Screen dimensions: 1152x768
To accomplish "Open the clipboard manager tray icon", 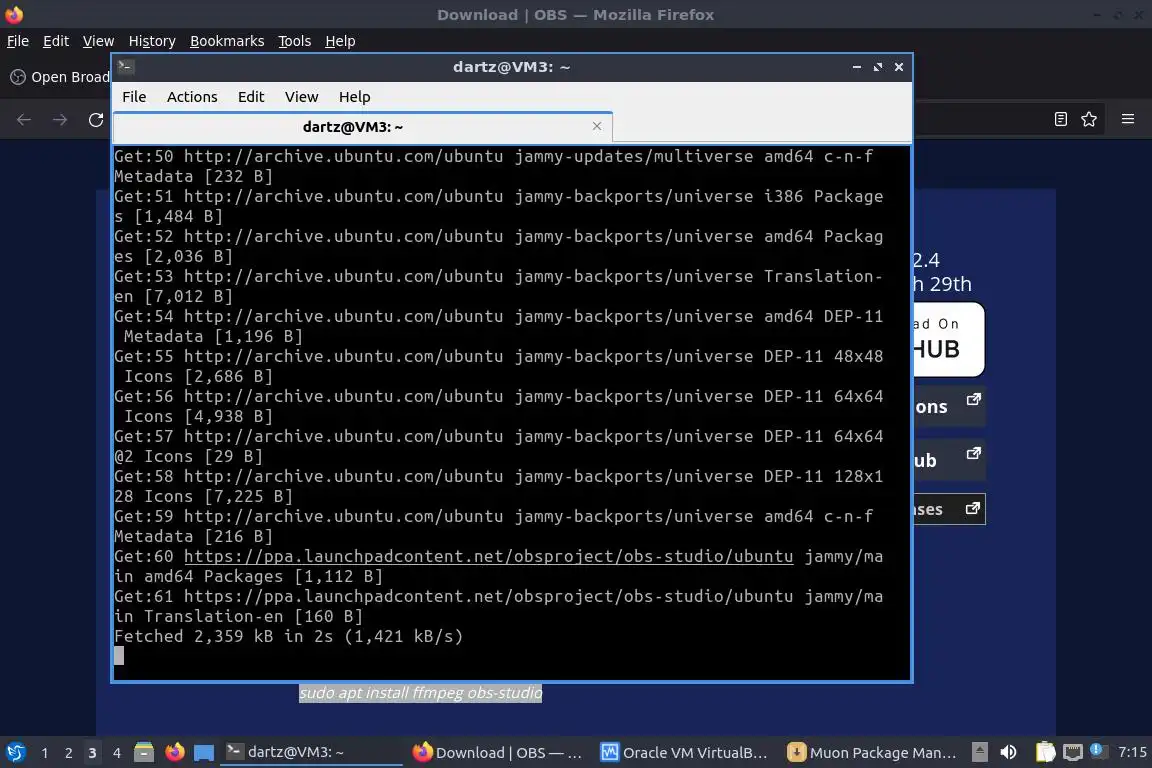I will coord(1045,752).
